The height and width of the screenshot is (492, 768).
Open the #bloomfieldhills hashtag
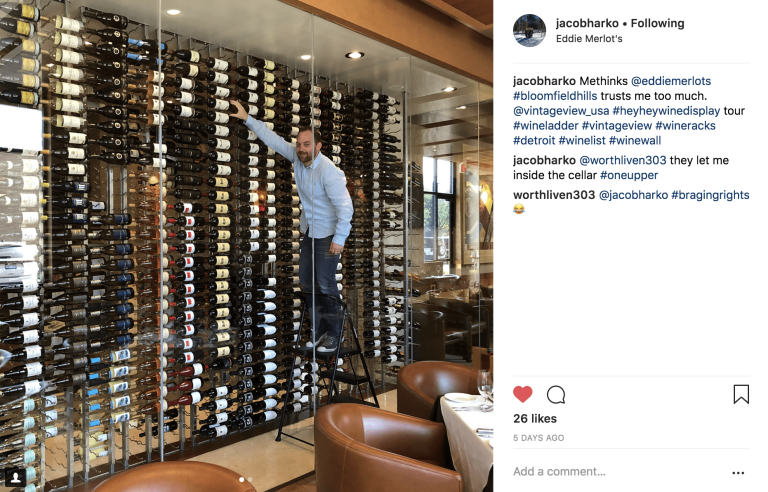(x=555, y=96)
